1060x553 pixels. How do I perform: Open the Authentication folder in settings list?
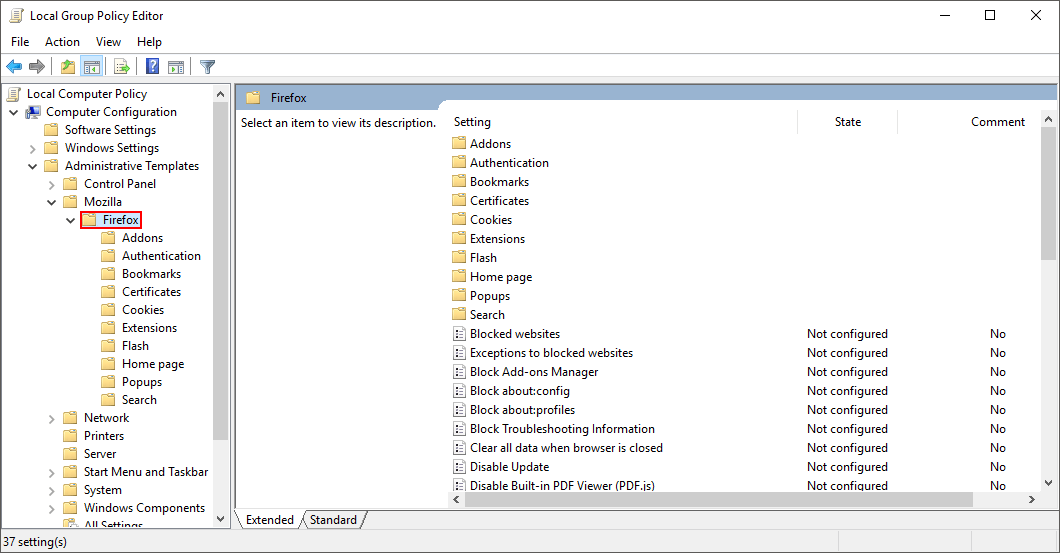tap(509, 163)
